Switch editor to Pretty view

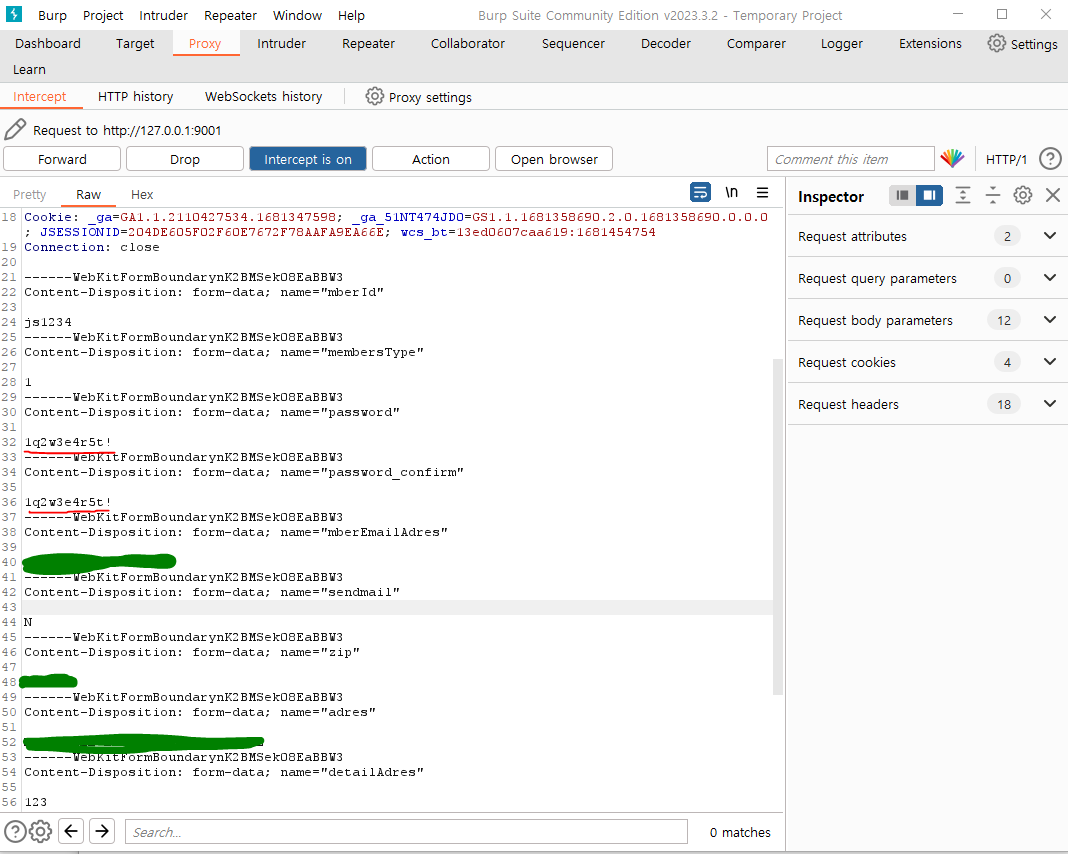coord(29,195)
